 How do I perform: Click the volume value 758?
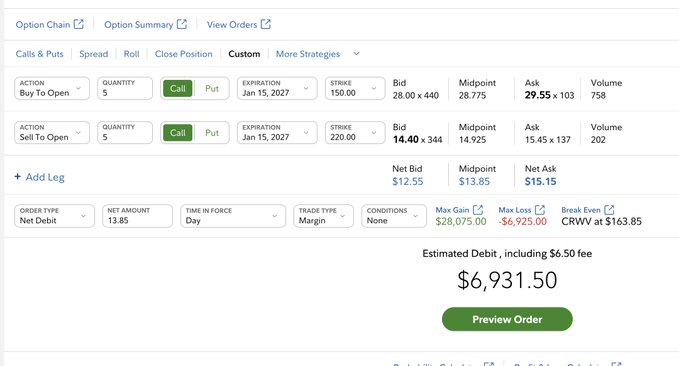pos(598,95)
